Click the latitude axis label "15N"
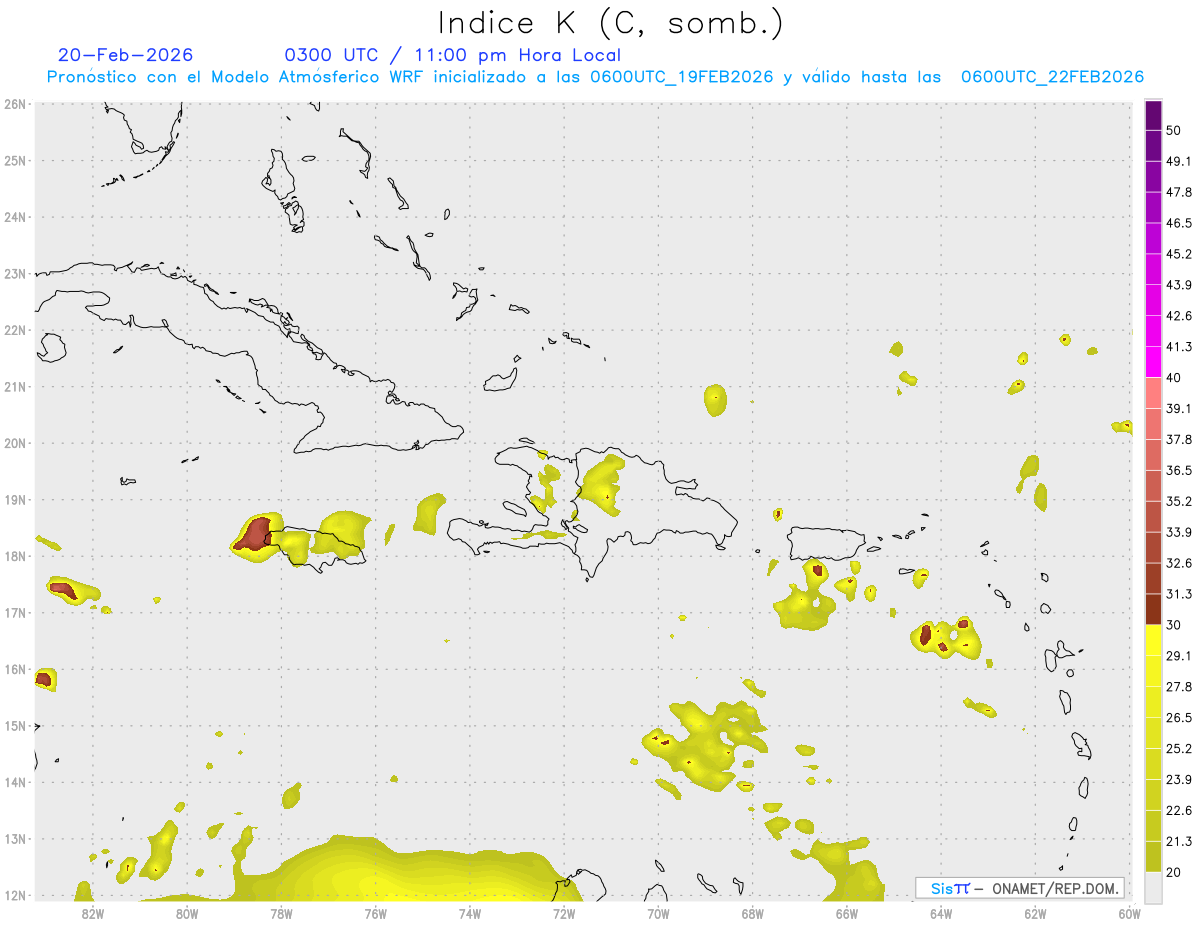The width and height of the screenshot is (1200, 927). pos(14,725)
